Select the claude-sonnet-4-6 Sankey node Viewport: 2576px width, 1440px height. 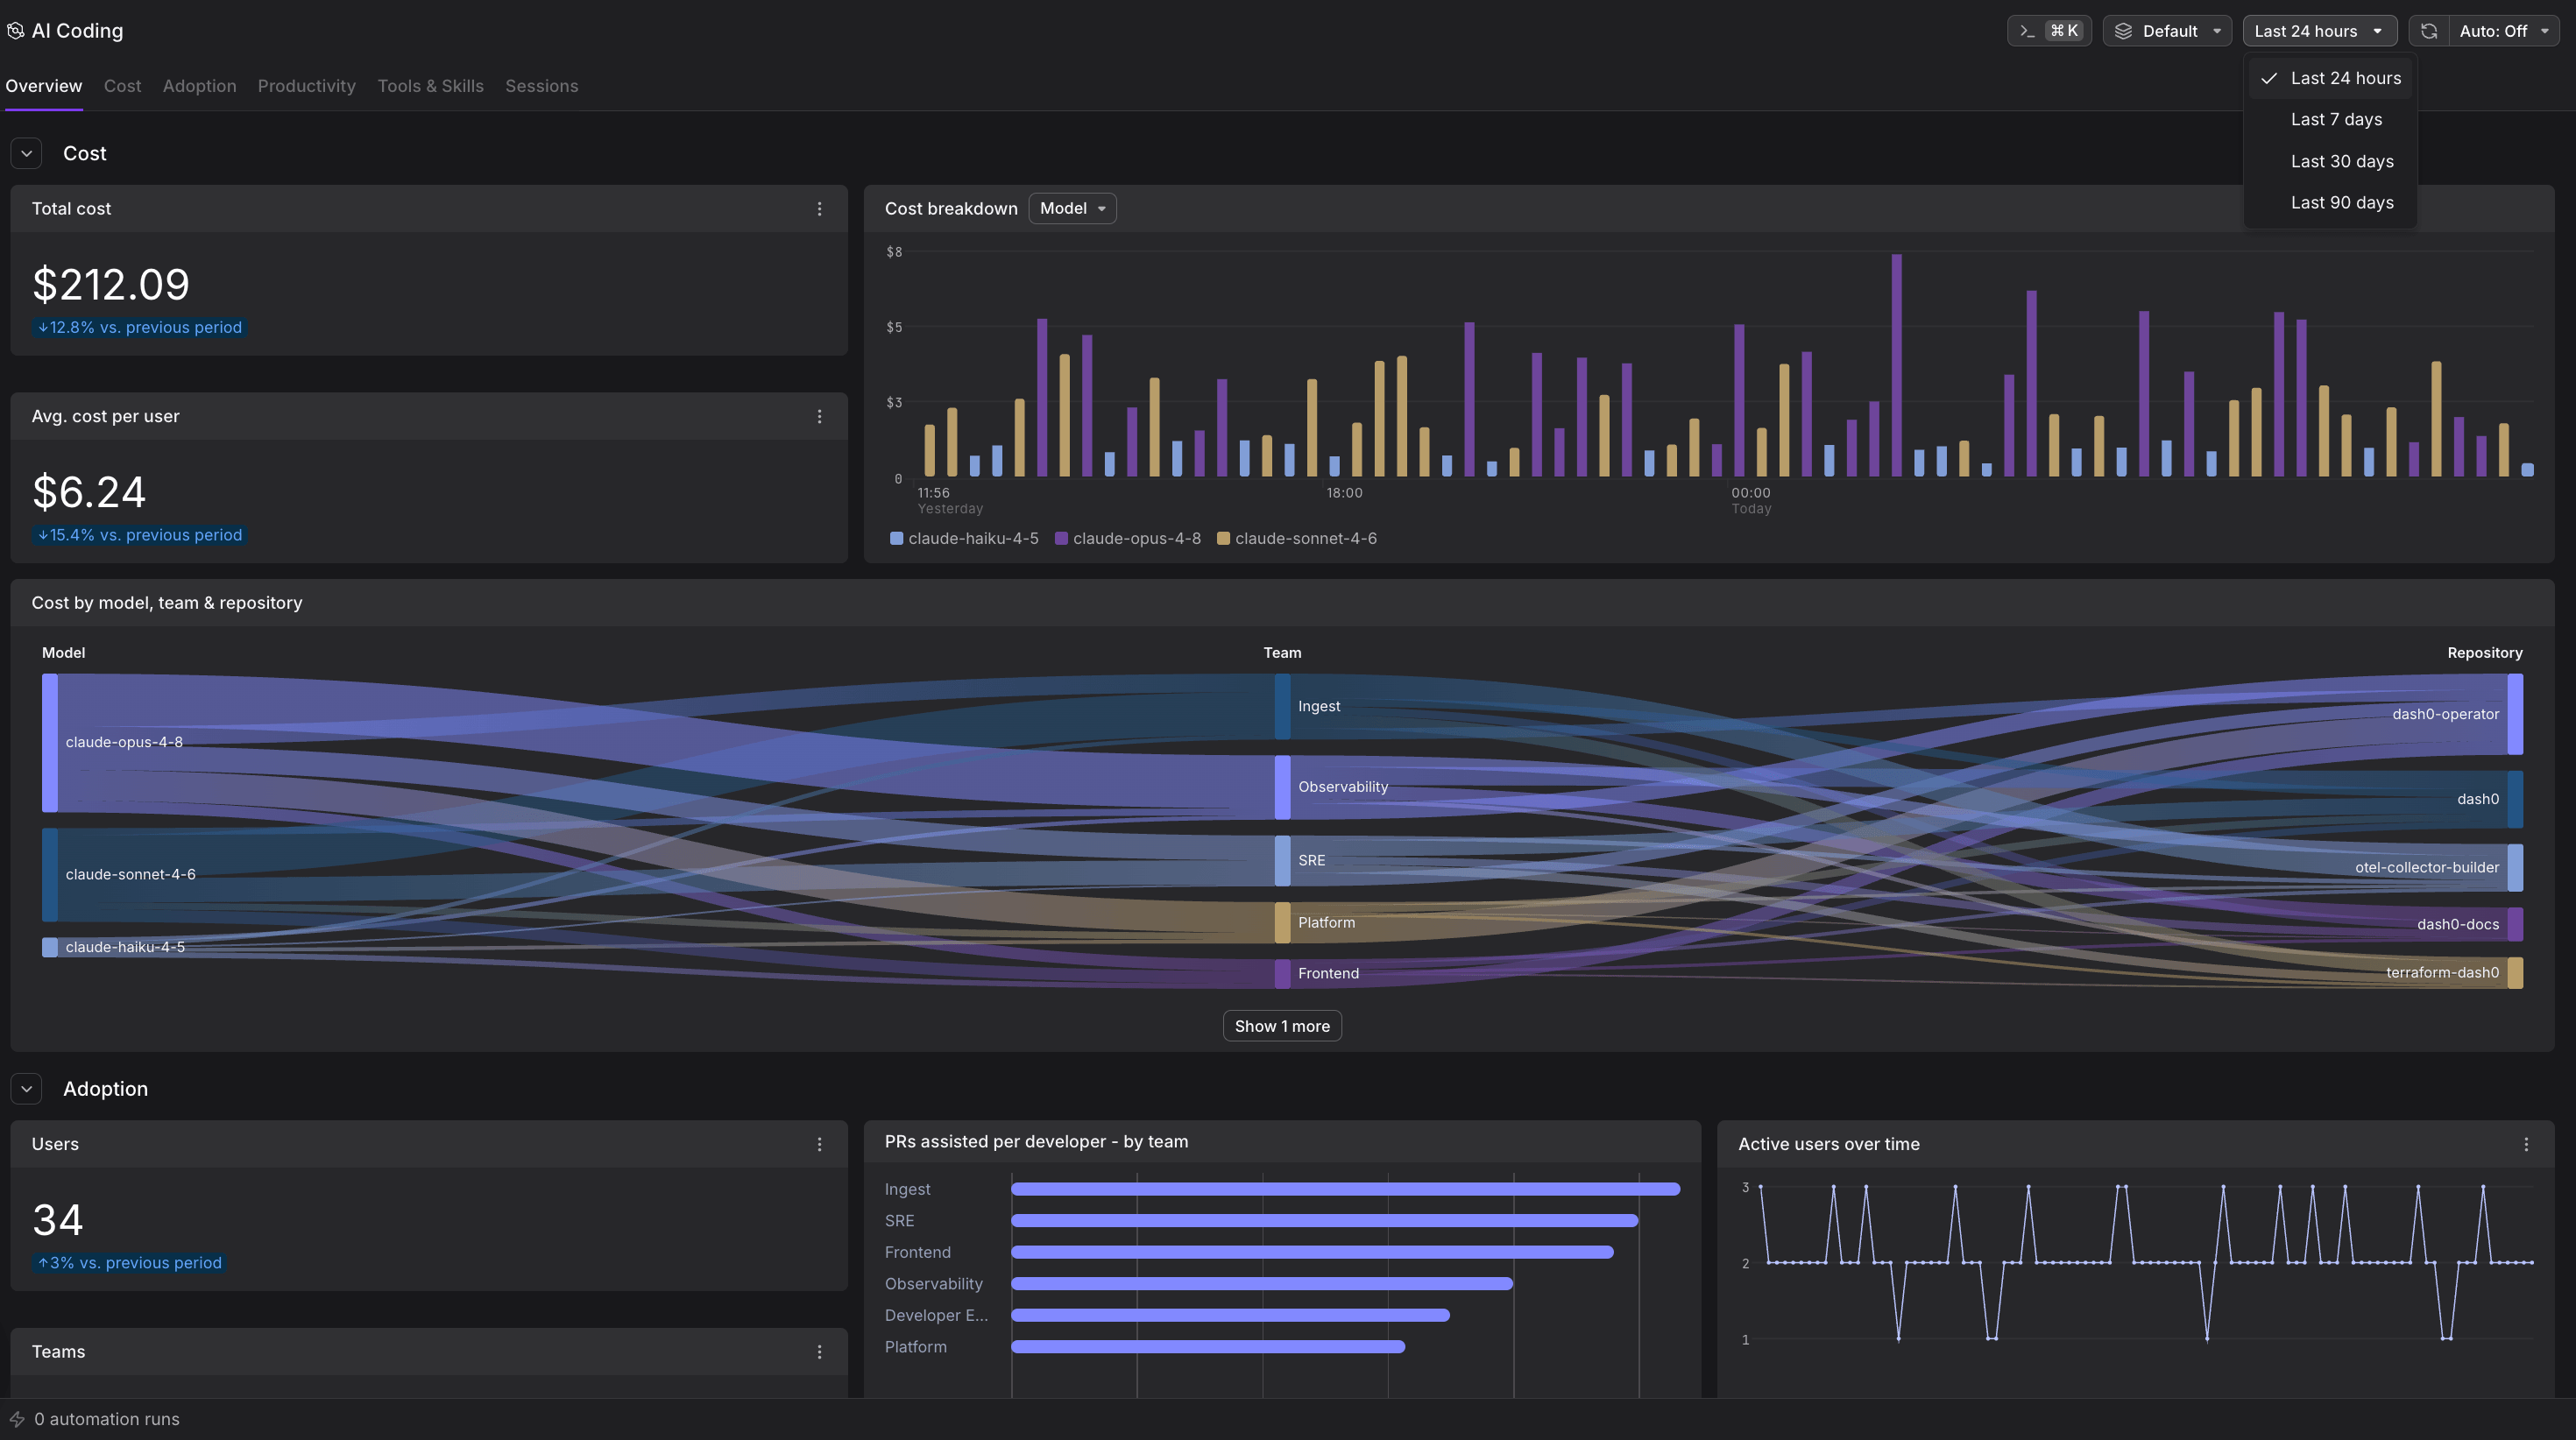click(49, 875)
